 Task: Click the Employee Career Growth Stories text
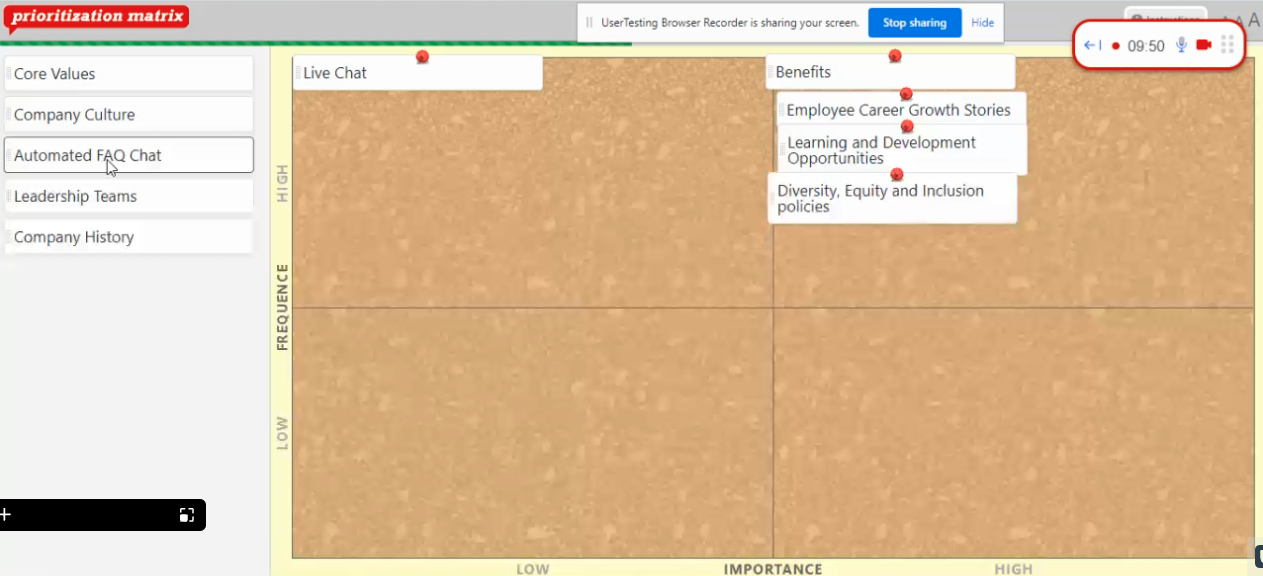(x=898, y=110)
